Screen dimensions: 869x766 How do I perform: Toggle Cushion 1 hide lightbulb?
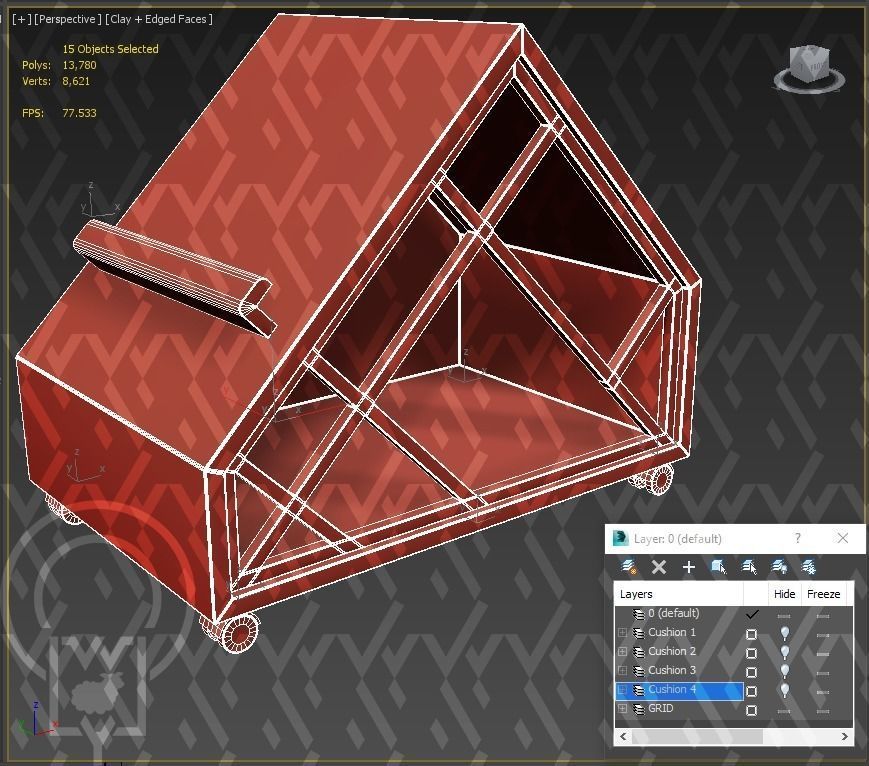[x=785, y=632]
